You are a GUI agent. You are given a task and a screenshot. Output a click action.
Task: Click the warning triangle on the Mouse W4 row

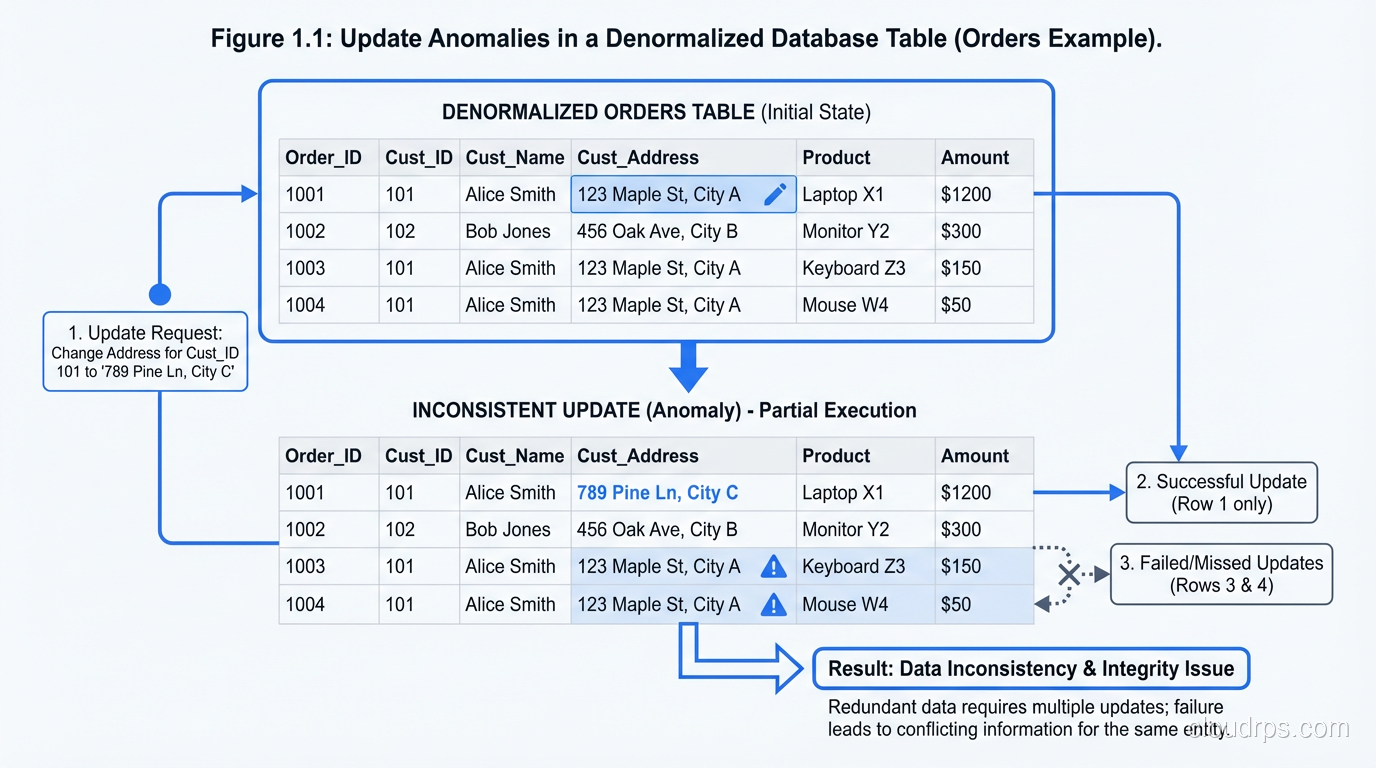(x=772, y=604)
